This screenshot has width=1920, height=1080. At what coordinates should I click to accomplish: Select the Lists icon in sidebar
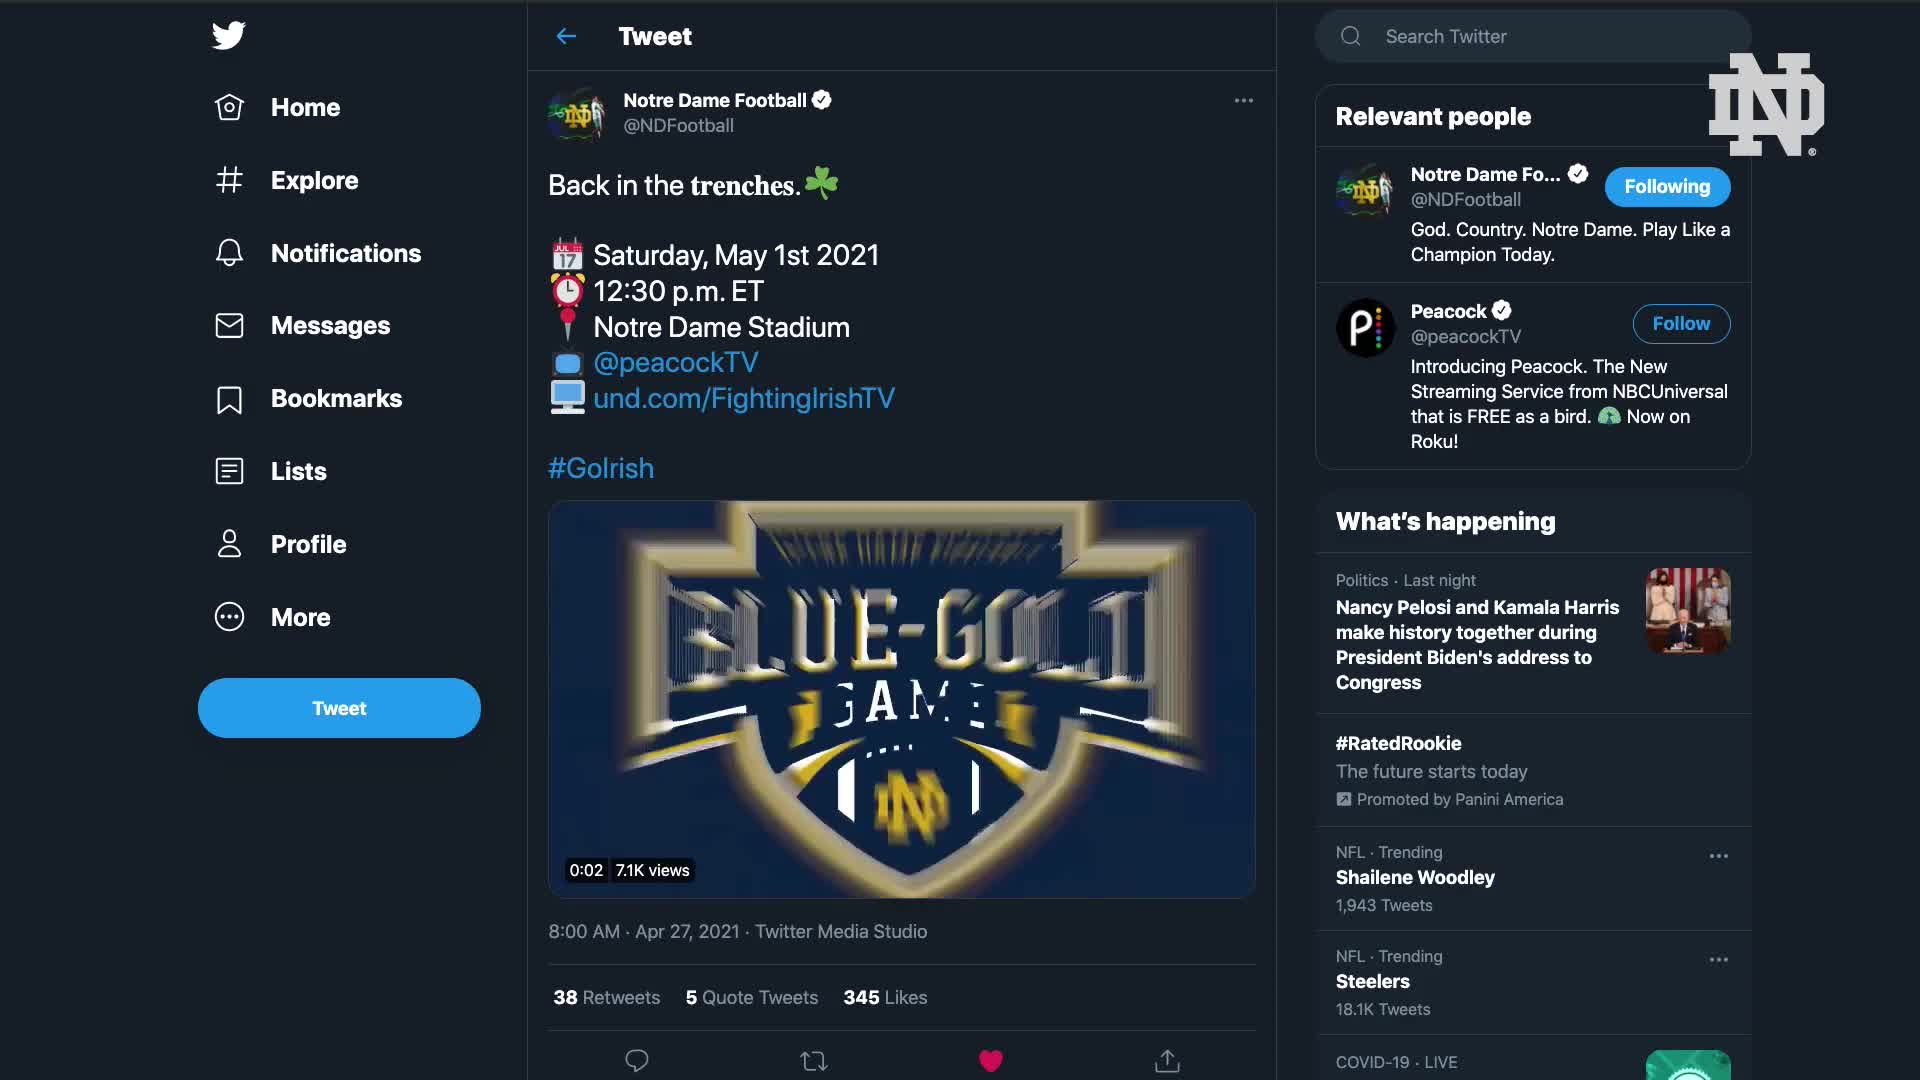[x=228, y=471]
